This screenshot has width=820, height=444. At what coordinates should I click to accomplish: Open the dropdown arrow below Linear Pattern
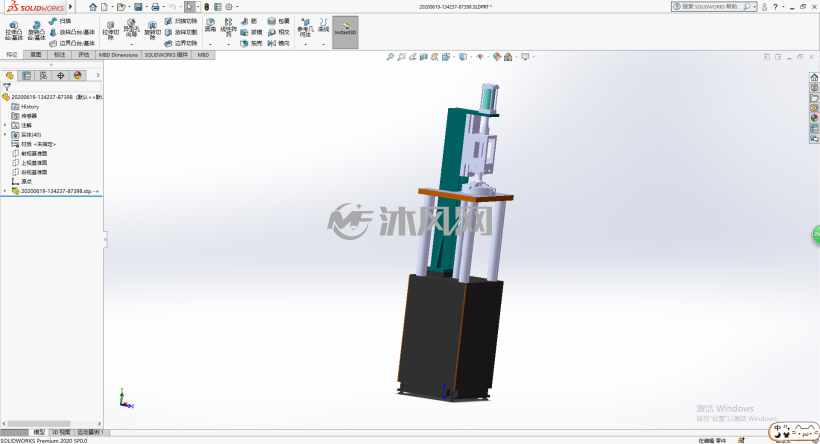click(x=229, y=44)
